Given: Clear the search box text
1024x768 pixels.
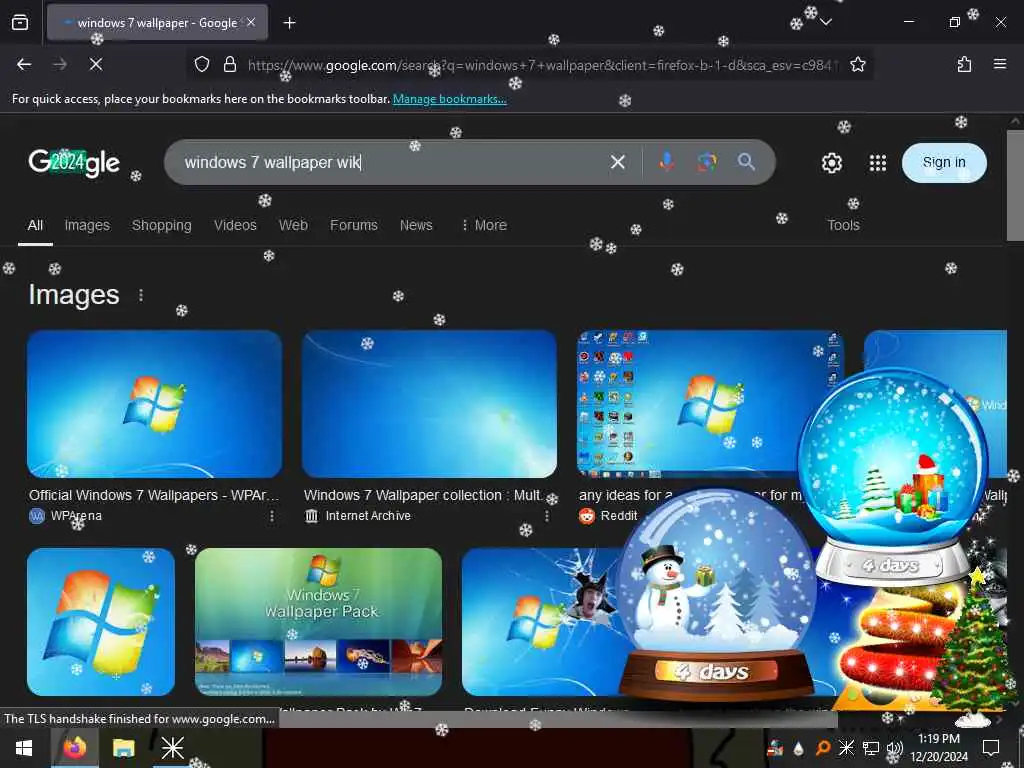Looking at the screenshot, I should click(x=617, y=162).
